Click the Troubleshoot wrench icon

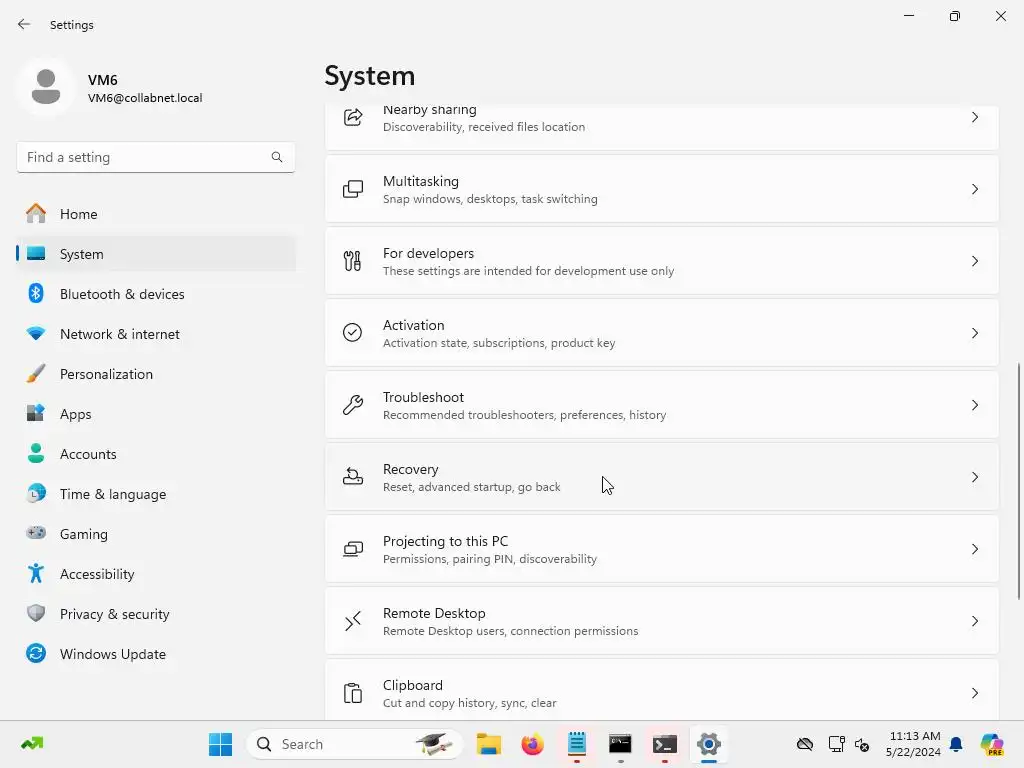(x=353, y=405)
